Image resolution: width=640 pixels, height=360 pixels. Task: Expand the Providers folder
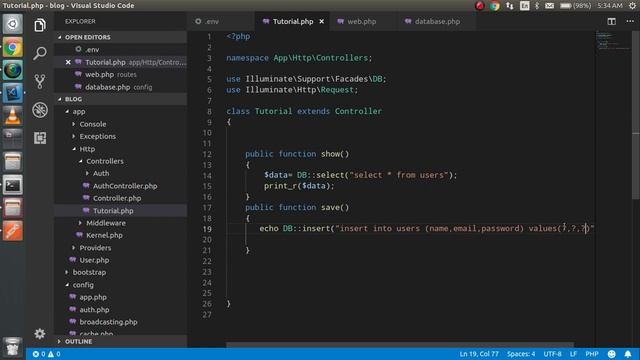[x=74, y=248]
